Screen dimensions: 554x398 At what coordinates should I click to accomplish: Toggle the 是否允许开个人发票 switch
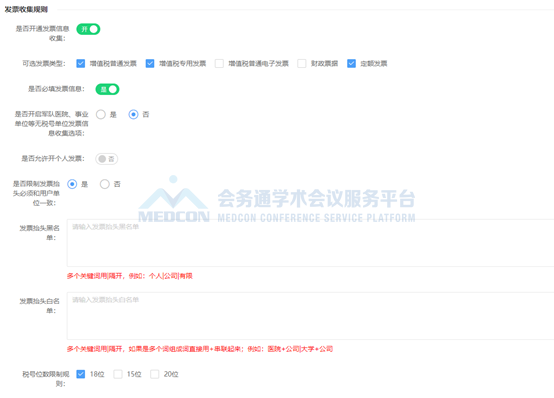[x=106, y=159]
